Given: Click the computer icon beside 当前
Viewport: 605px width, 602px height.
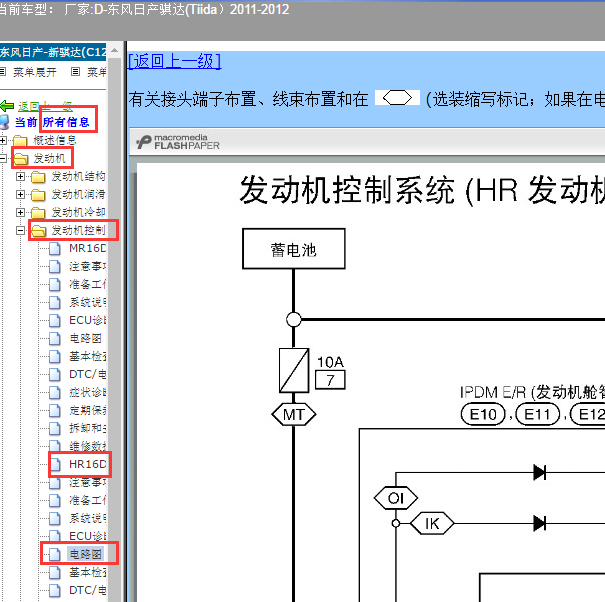Looking at the screenshot, I should coord(5,122).
